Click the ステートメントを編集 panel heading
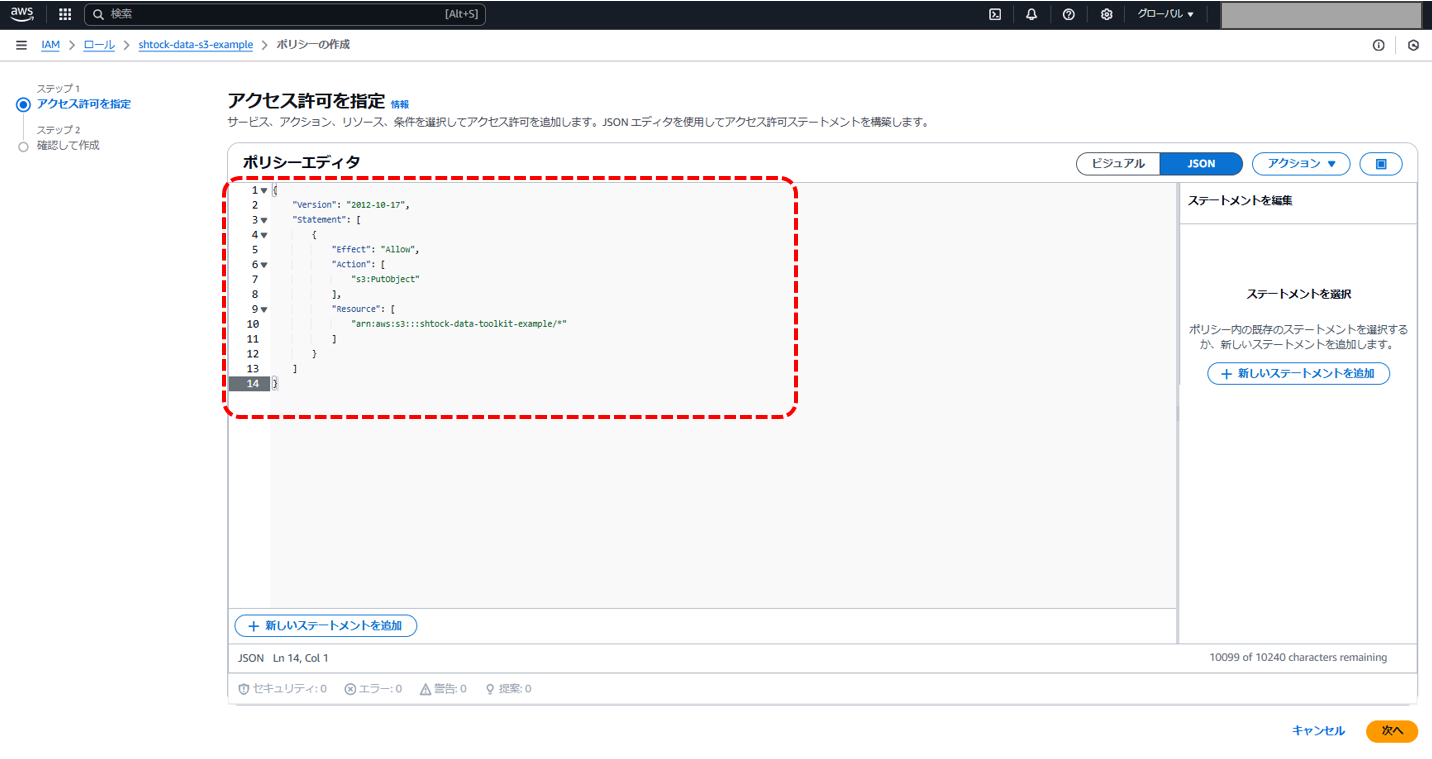This screenshot has height=759, width=1432. point(1240,201)
